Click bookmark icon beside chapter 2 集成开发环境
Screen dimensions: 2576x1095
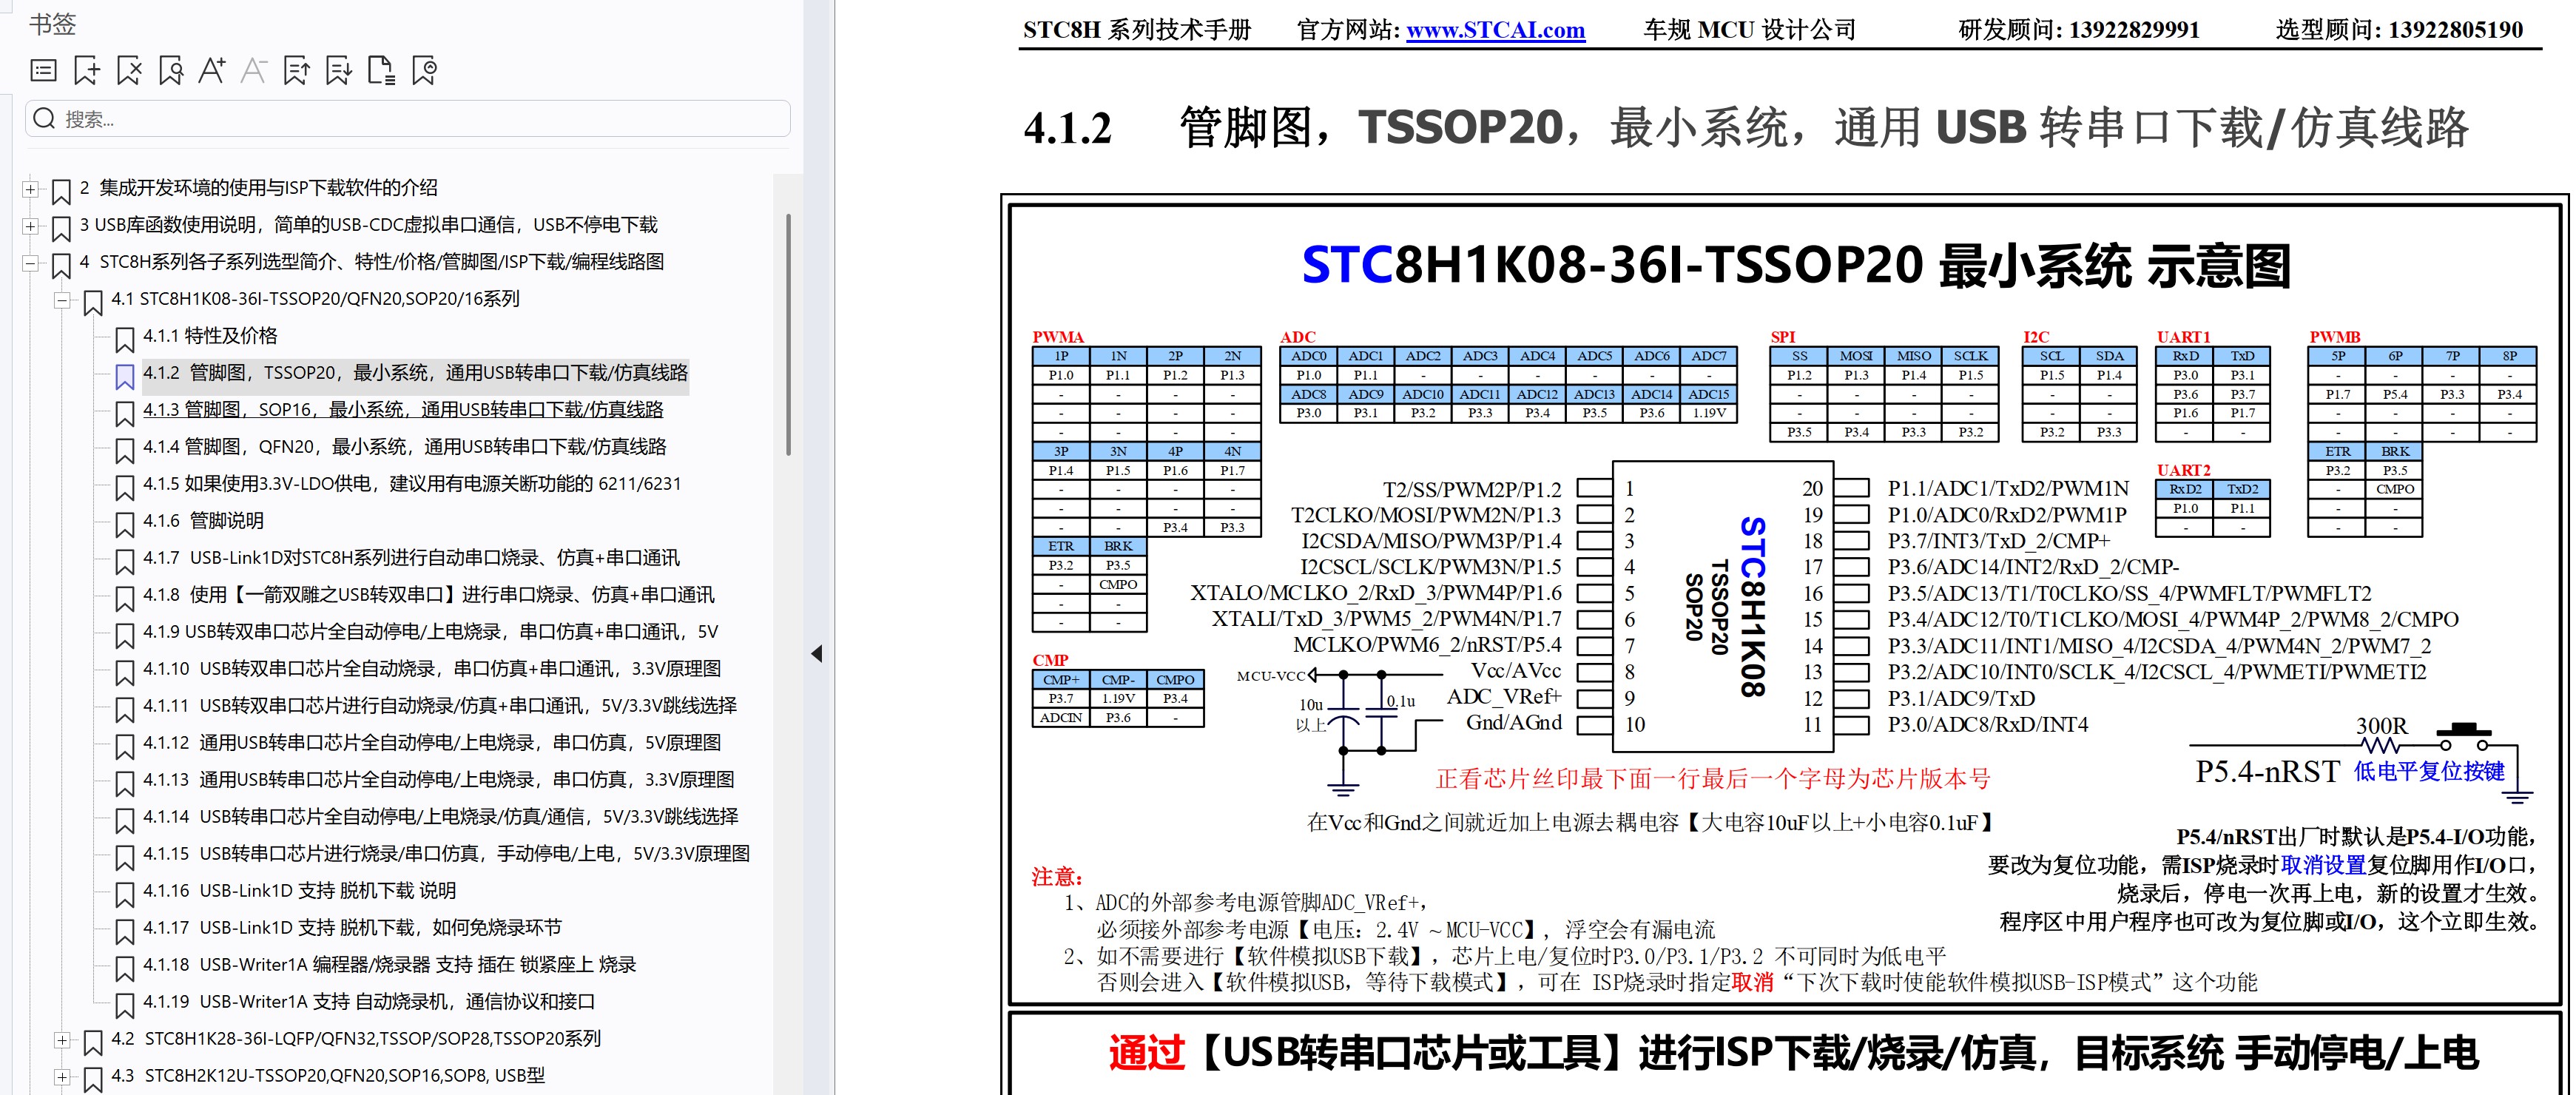click(x=61, y=191)
